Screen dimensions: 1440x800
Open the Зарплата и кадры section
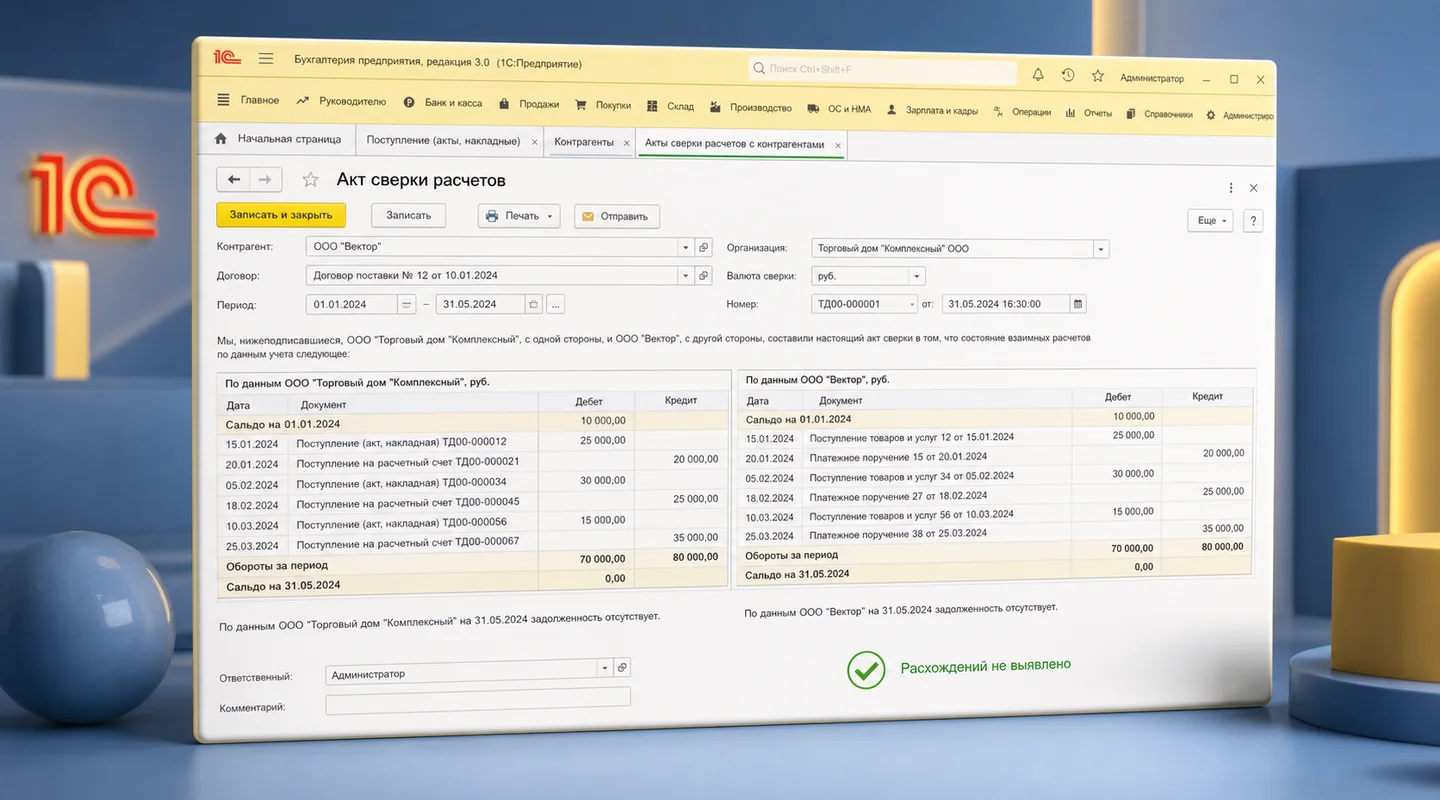(x=932, y=110)
